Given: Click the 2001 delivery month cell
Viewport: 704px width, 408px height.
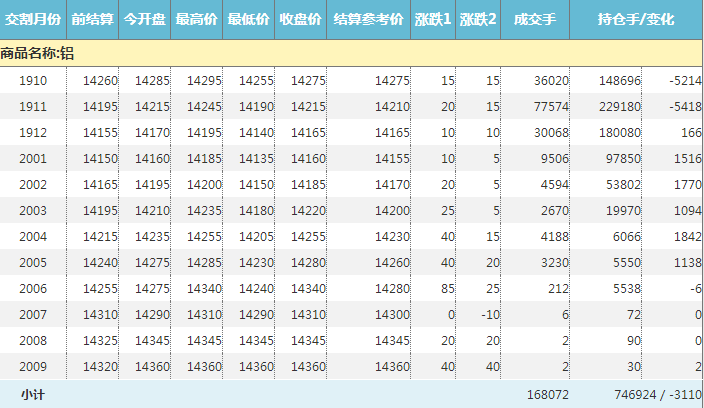Looking at the screenshot, I should (33, 158).
